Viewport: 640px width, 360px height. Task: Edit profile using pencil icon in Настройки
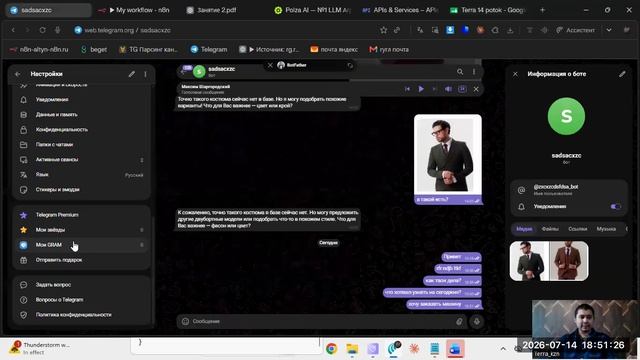[131, 74]
